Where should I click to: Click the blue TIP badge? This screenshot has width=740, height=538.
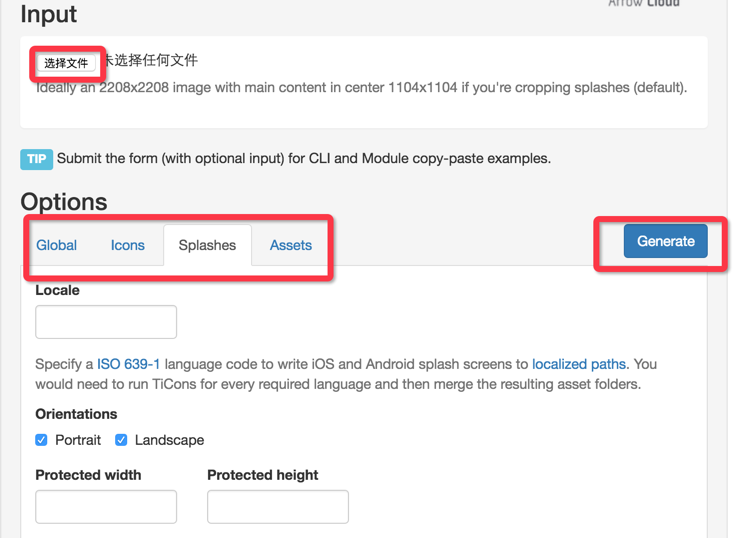tap(36, 159)
